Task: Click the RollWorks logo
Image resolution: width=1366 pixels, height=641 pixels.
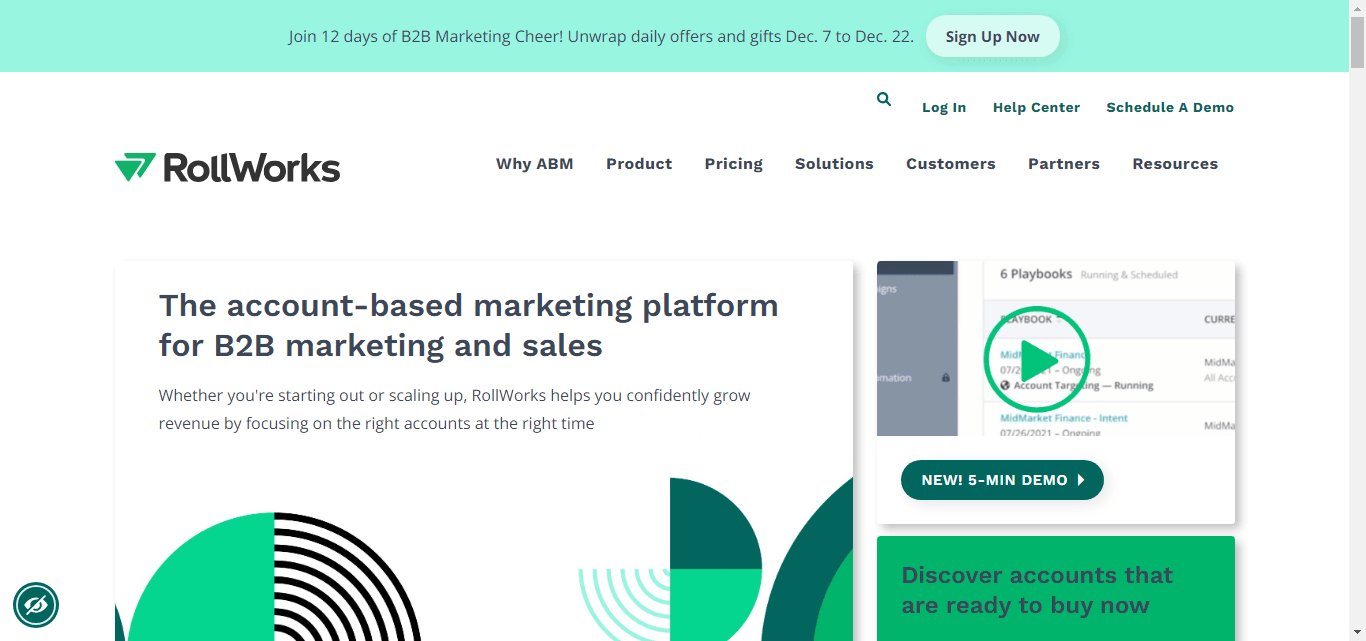Action: tap(227, 167)
